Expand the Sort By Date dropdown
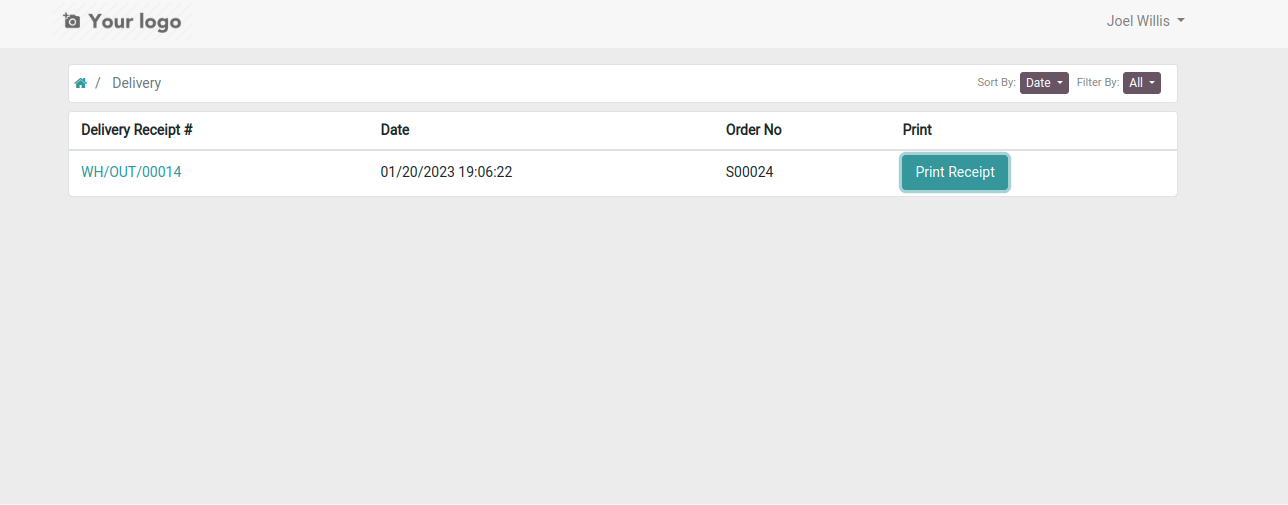The width and height of the screenshot is (1288, 505). click(x=1044, y=83)
